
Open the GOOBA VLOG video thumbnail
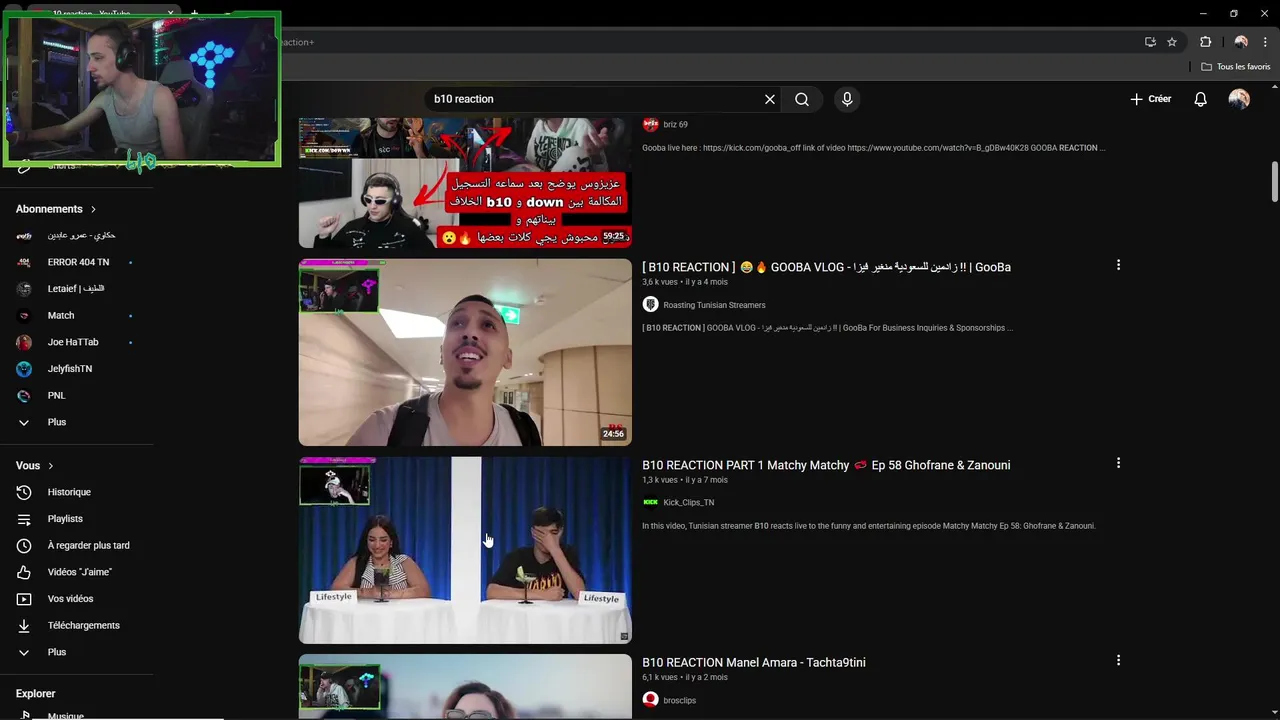tap(465, 352)
